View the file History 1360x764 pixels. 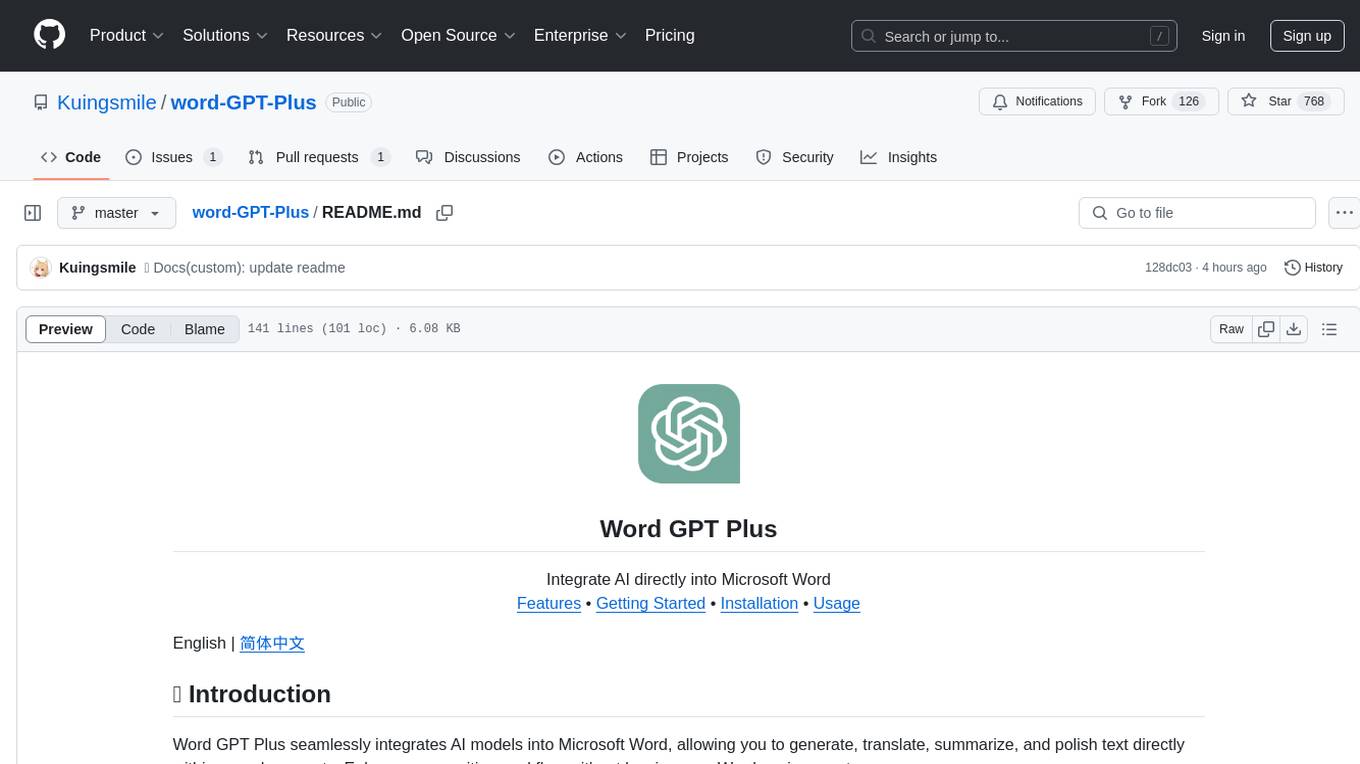point(1313,268)
